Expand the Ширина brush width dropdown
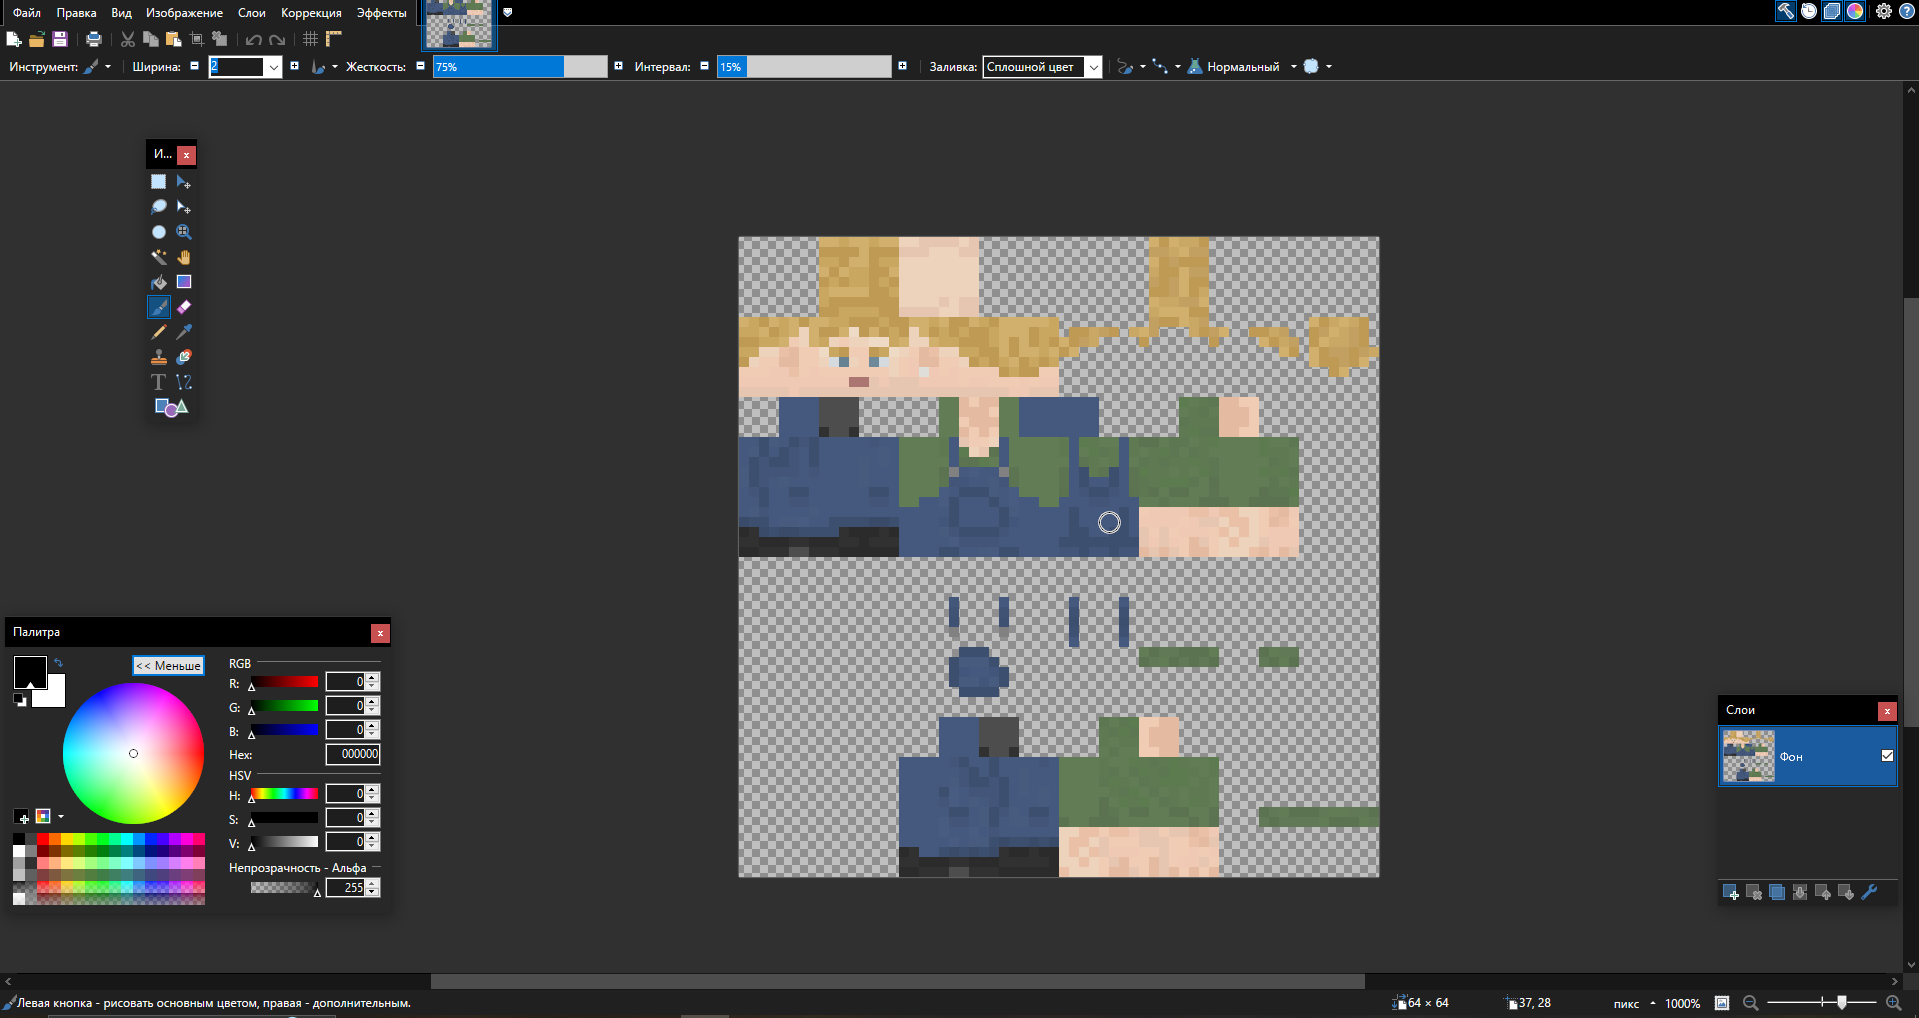Image resolution: width=1919 pixels, height=1018 pixels. pyautogui.click(x=273, y=67)
